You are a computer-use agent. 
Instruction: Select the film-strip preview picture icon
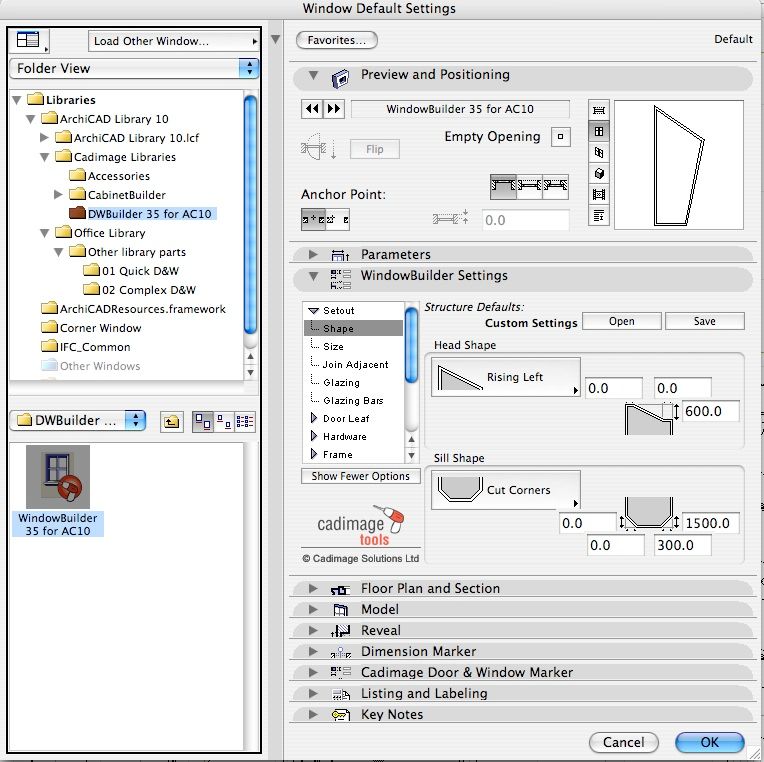coord(599,194)
